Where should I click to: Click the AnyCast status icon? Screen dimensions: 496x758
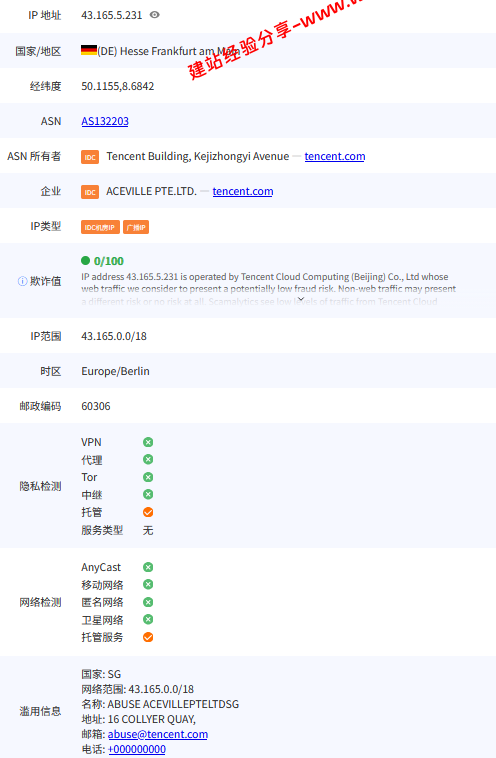[148, 567]
